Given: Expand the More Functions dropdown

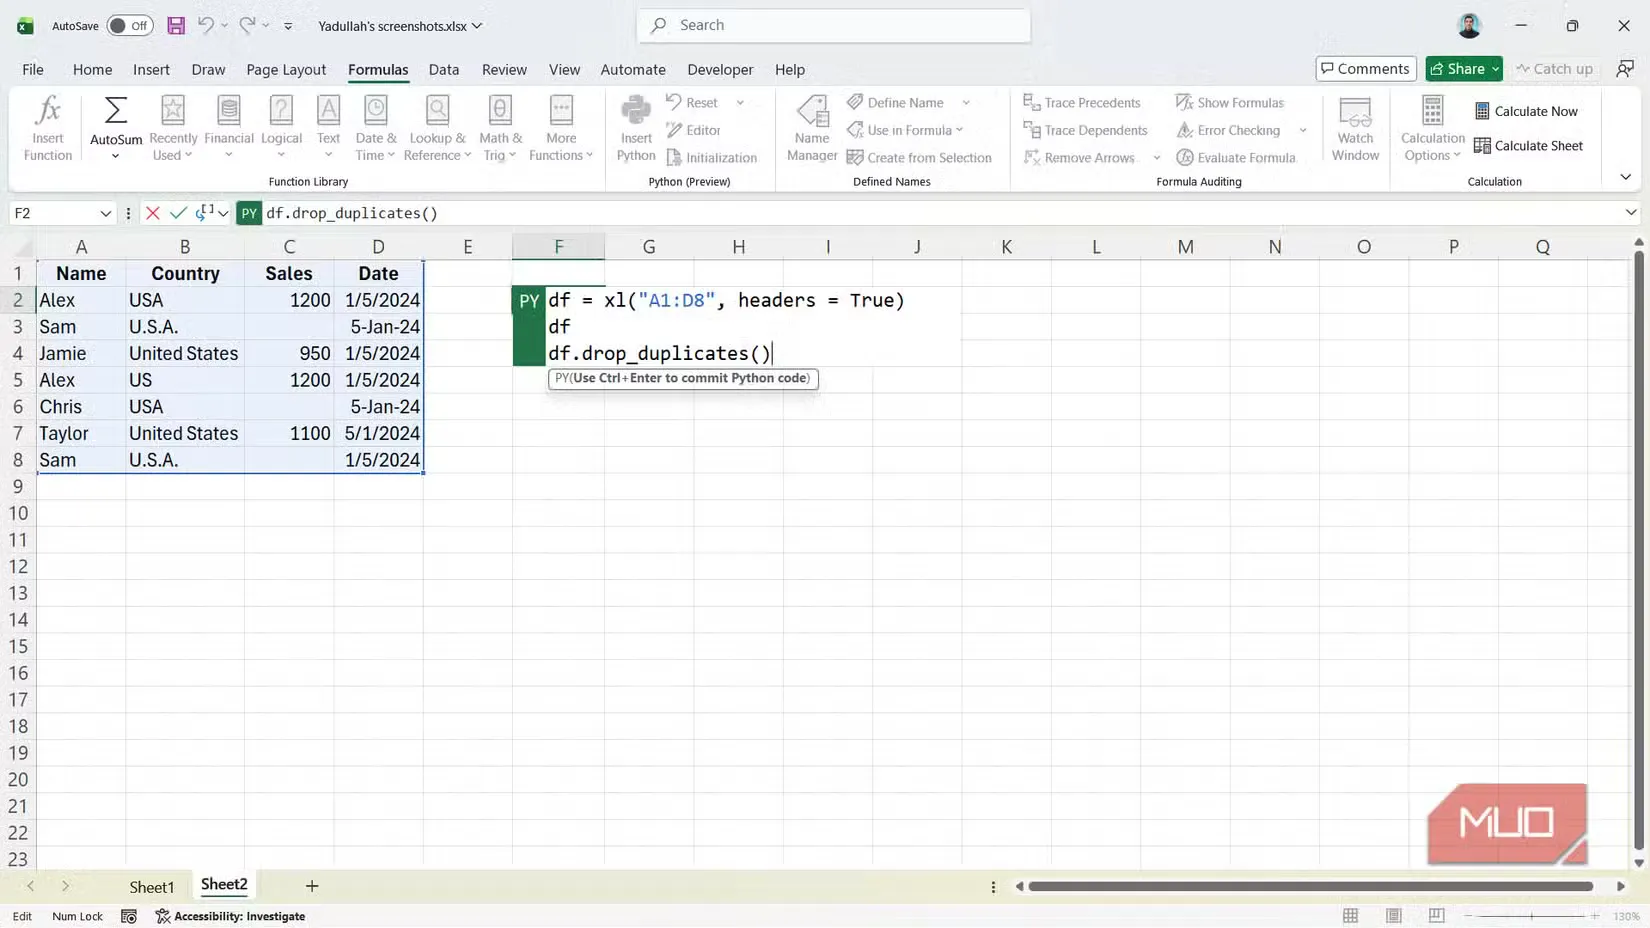Looking at the screenshot, I should point(560,128).
